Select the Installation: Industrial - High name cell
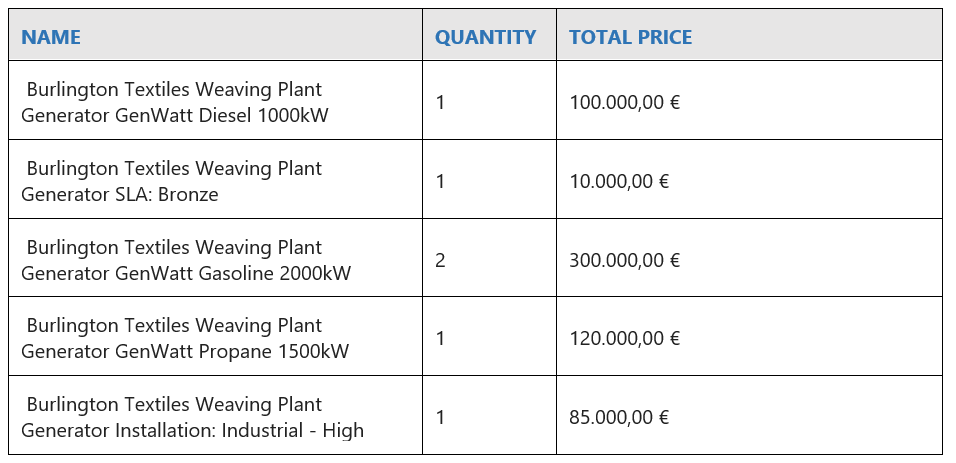This screenshot has width=956, height=463. click(193, 417)
